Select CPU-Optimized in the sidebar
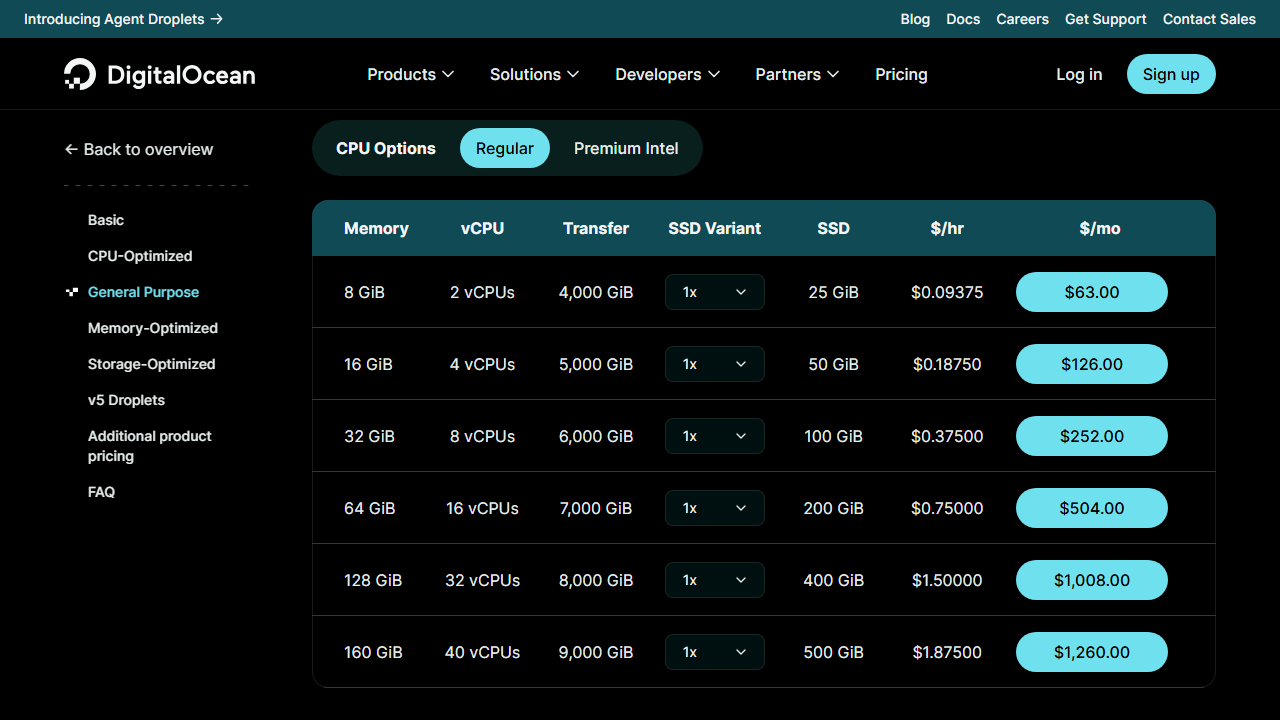The height and width of the screenshot is (720, 1280). point(140,256)
